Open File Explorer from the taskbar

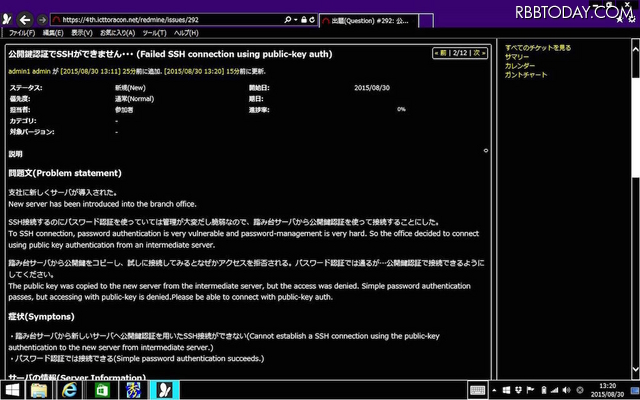tap(39, 391)
